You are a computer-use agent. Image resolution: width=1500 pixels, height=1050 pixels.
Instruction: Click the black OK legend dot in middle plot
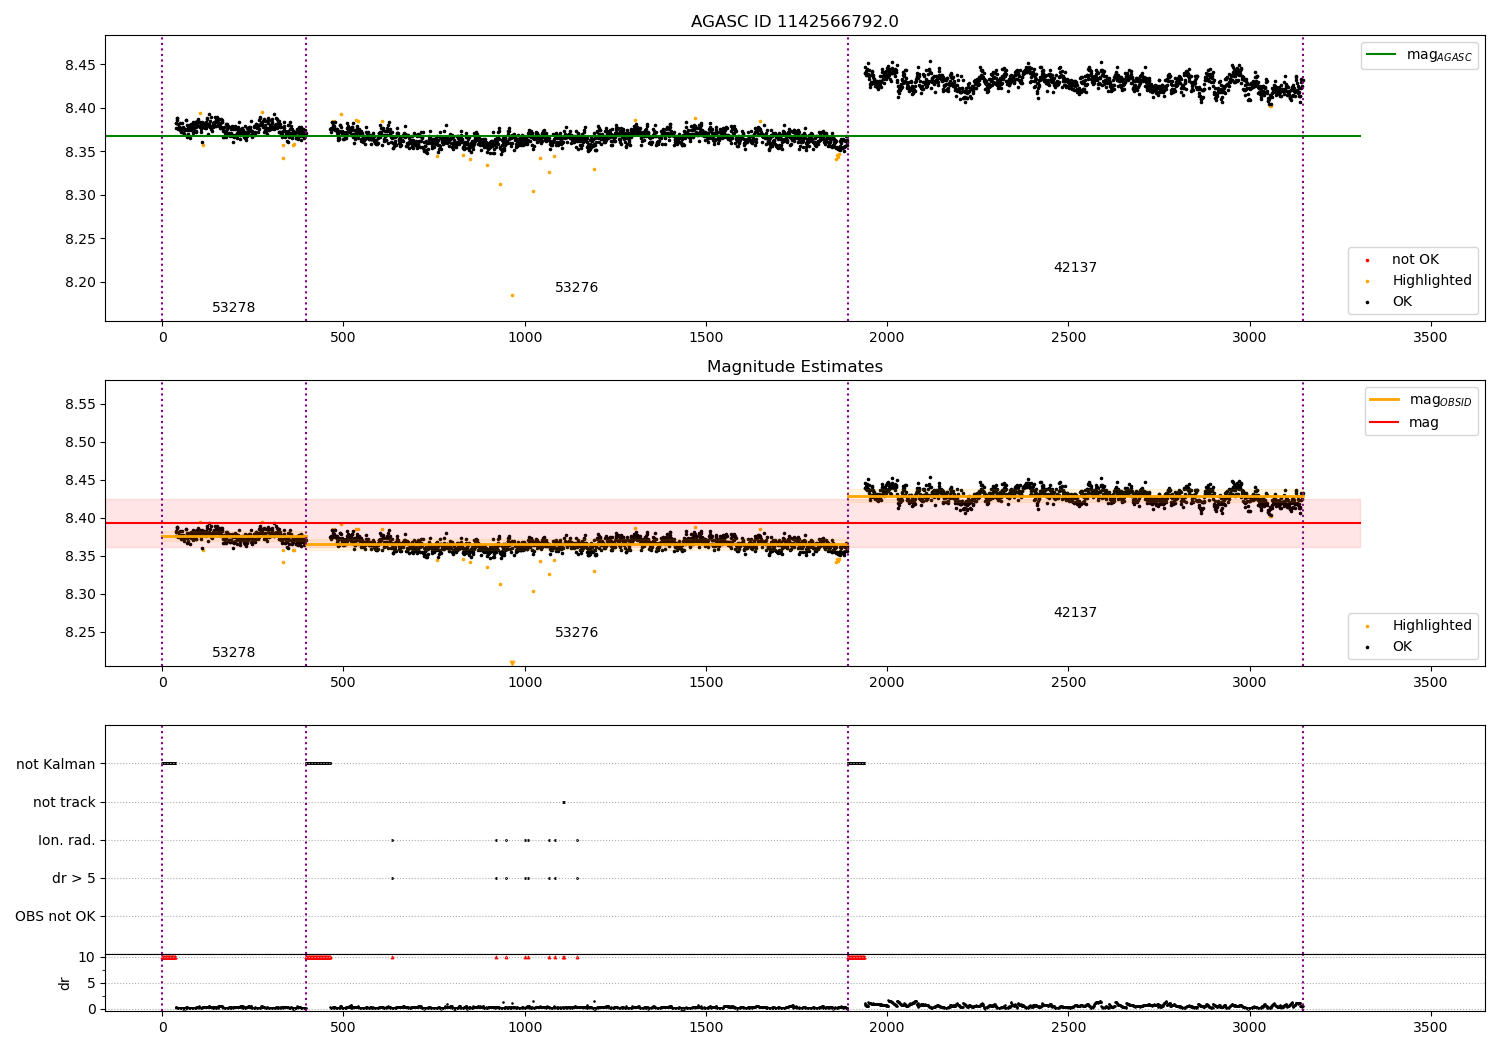coord(1367,647)
